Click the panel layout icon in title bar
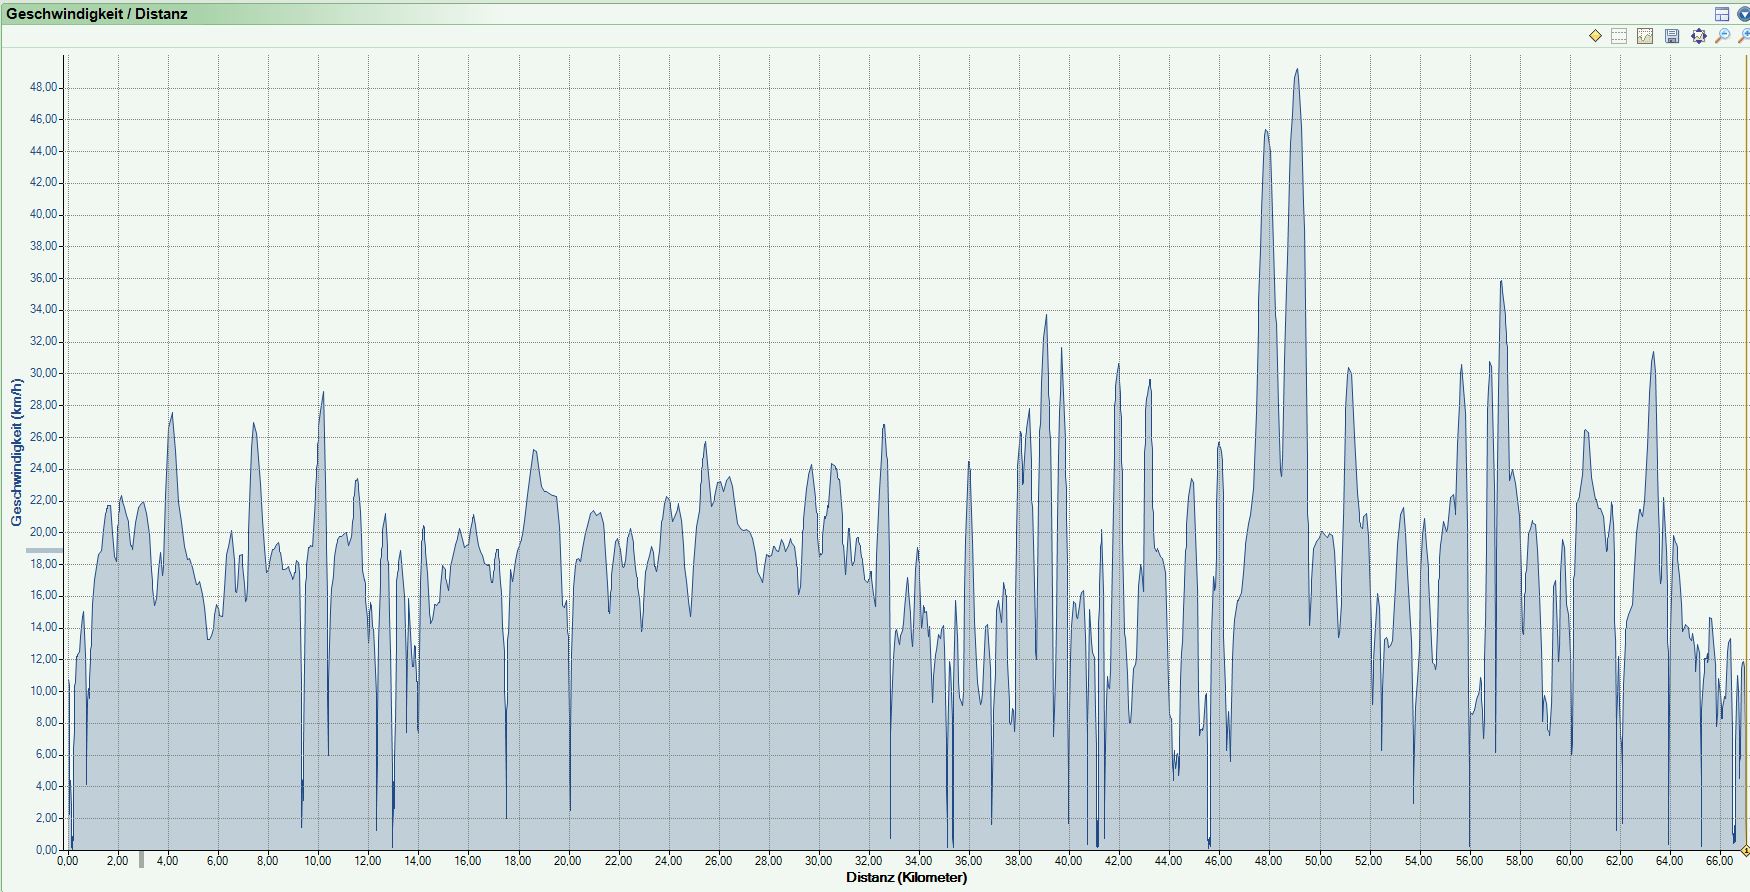 point(1722,14)
